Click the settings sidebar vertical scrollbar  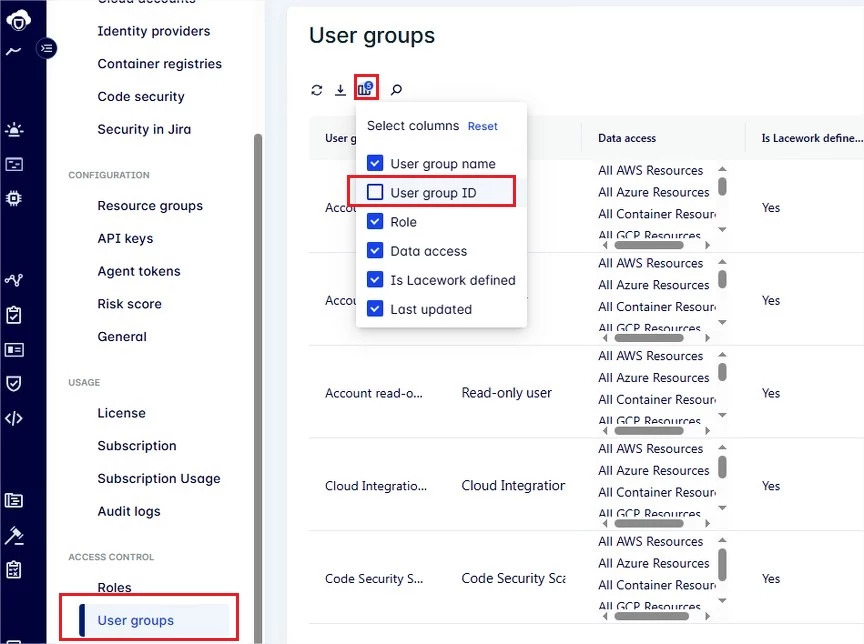(257, 386)
